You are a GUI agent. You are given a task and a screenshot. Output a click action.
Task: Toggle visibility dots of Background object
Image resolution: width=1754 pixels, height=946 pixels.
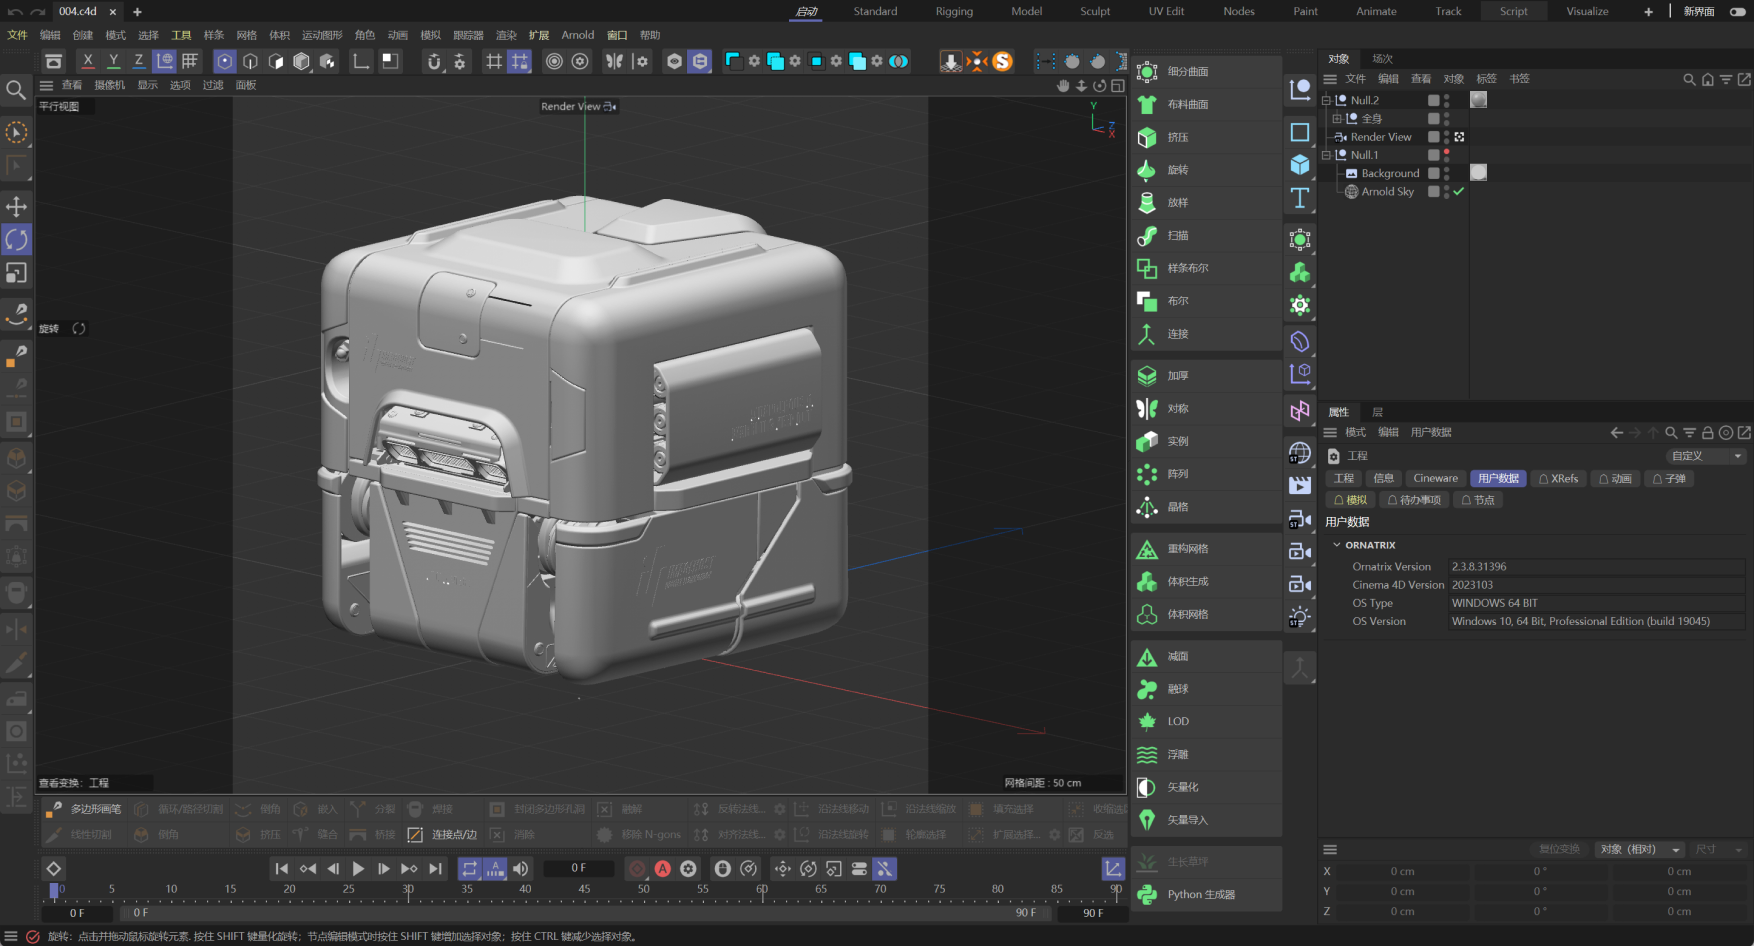1446,173
